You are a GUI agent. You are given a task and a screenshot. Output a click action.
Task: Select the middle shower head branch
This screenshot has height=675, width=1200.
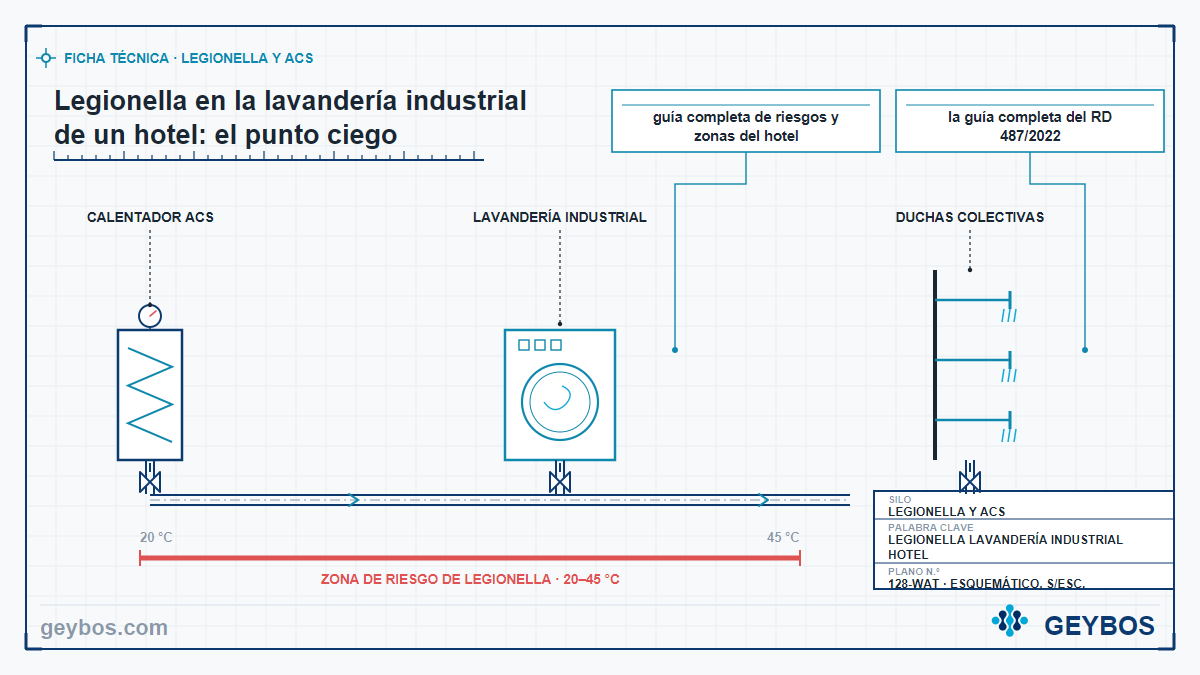[x=974, y=364]
